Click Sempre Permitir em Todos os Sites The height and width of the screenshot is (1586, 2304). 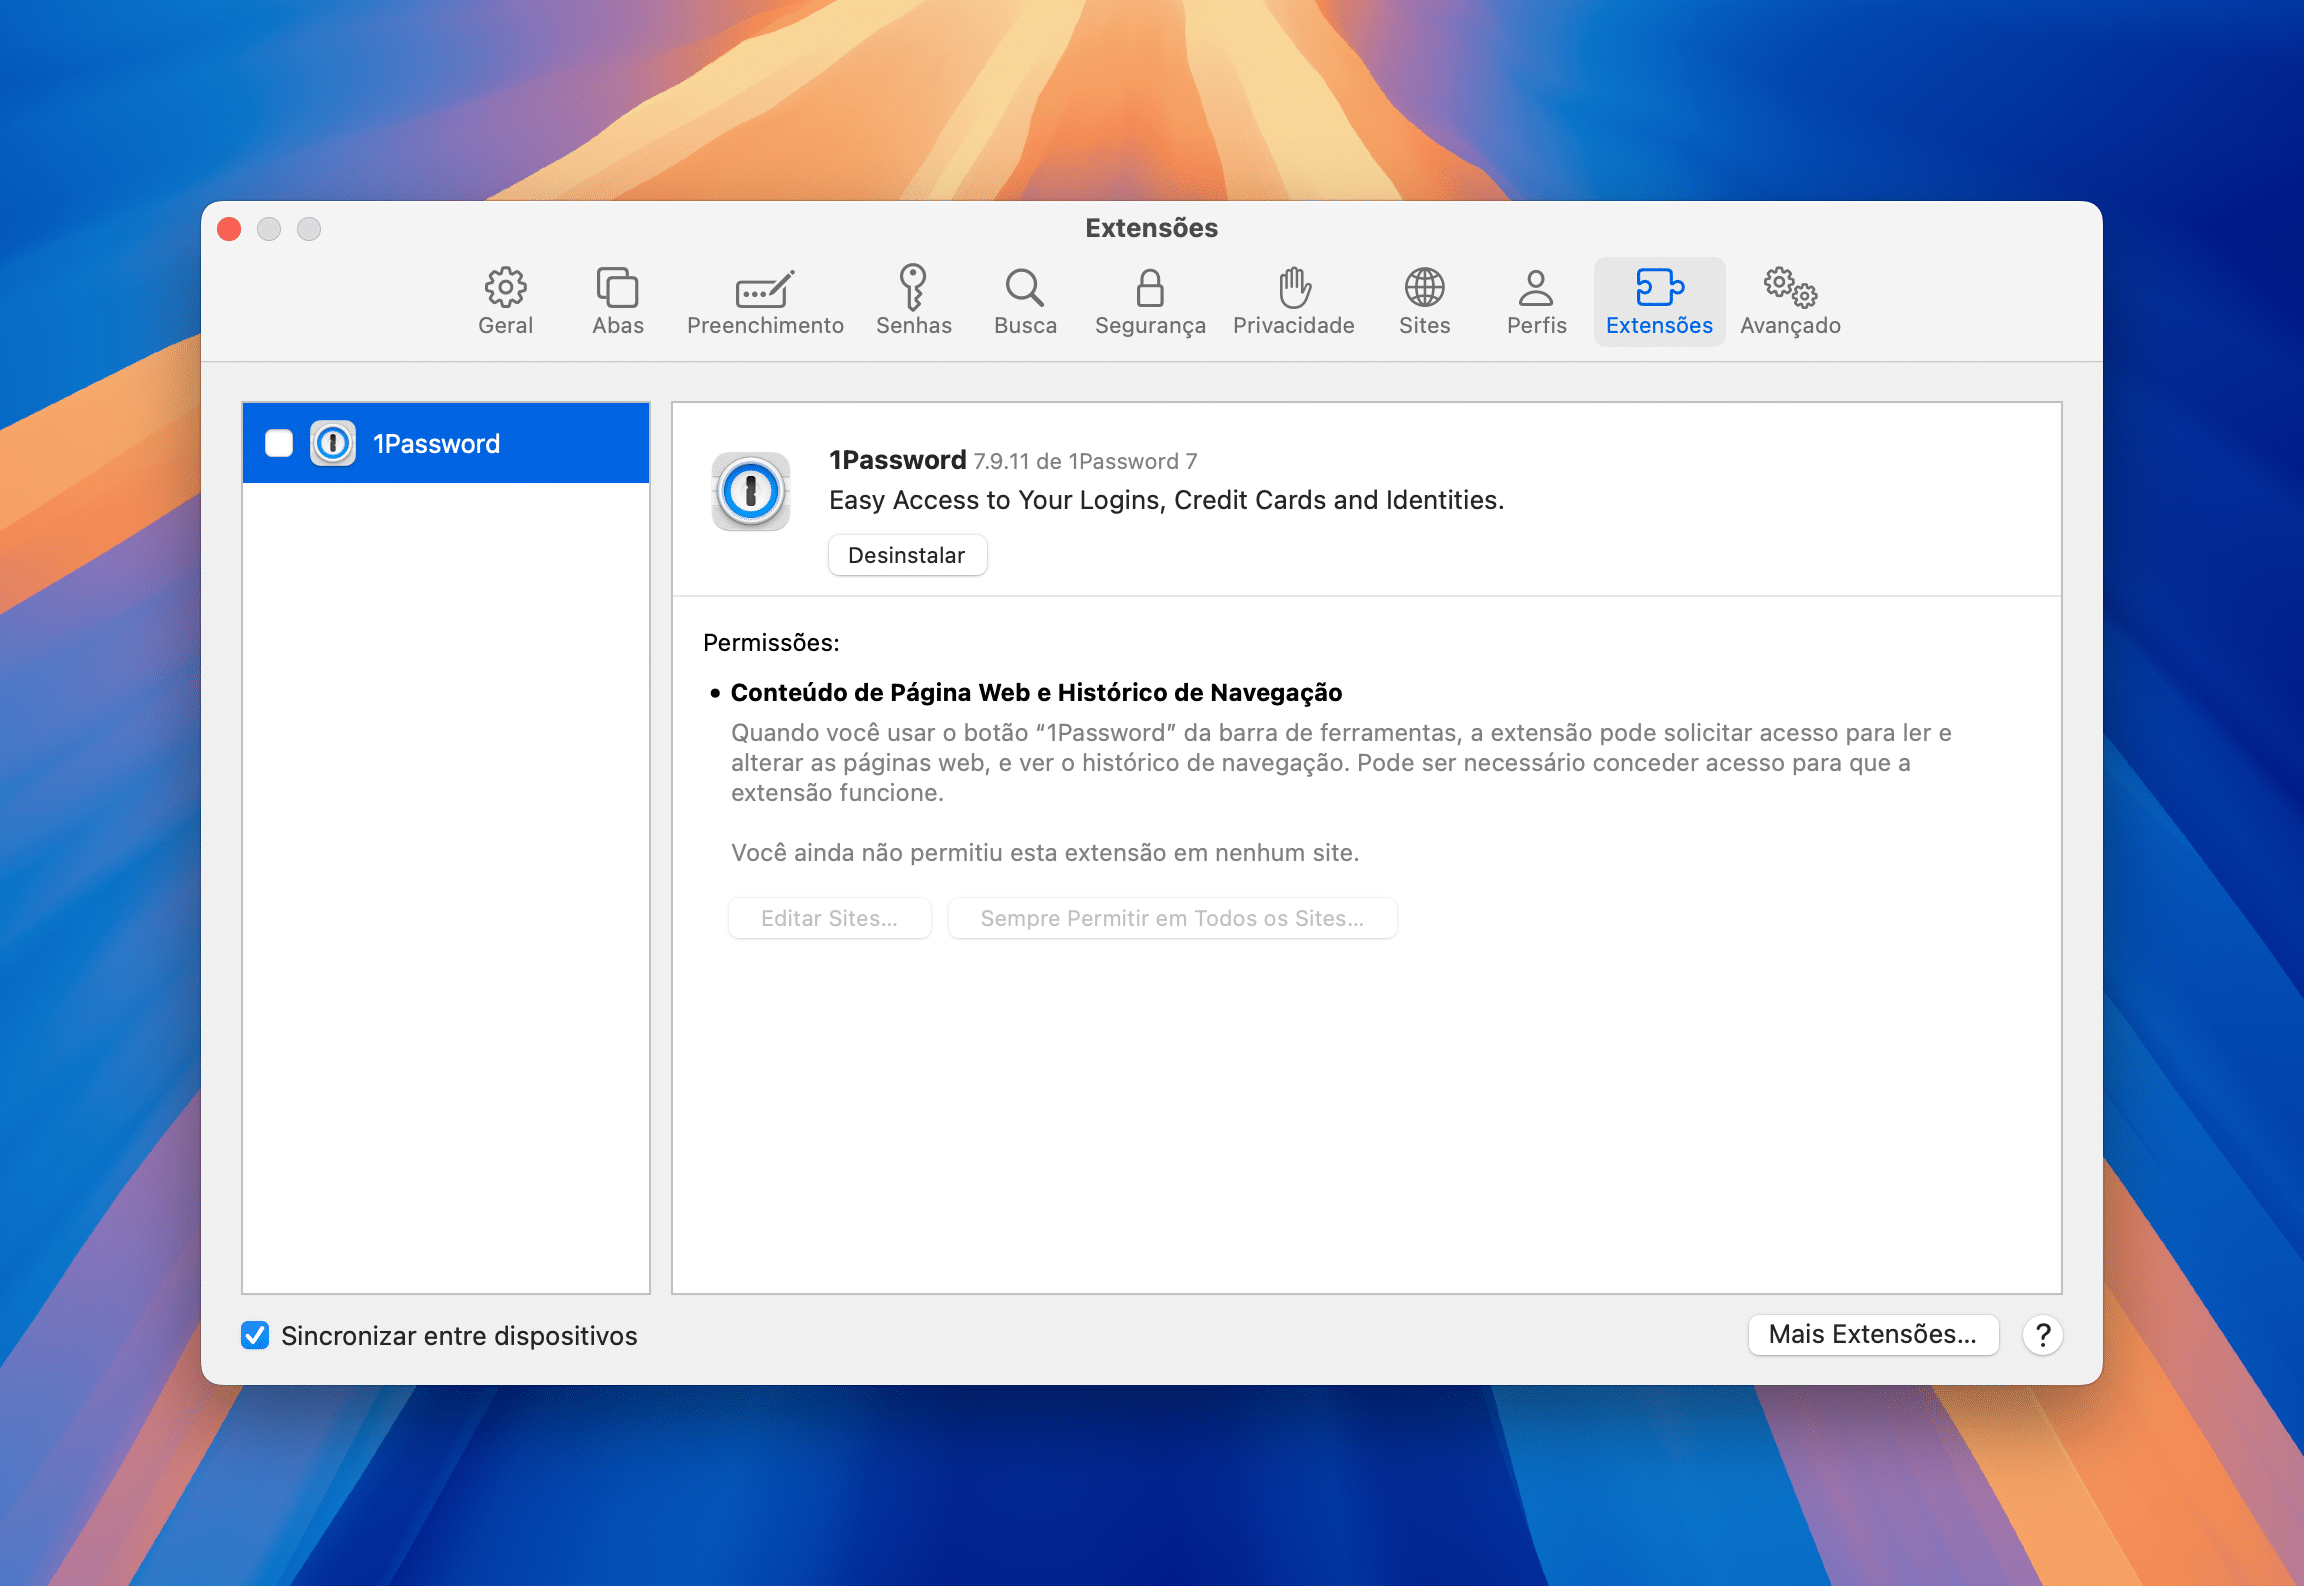(x=1172, y=918)
